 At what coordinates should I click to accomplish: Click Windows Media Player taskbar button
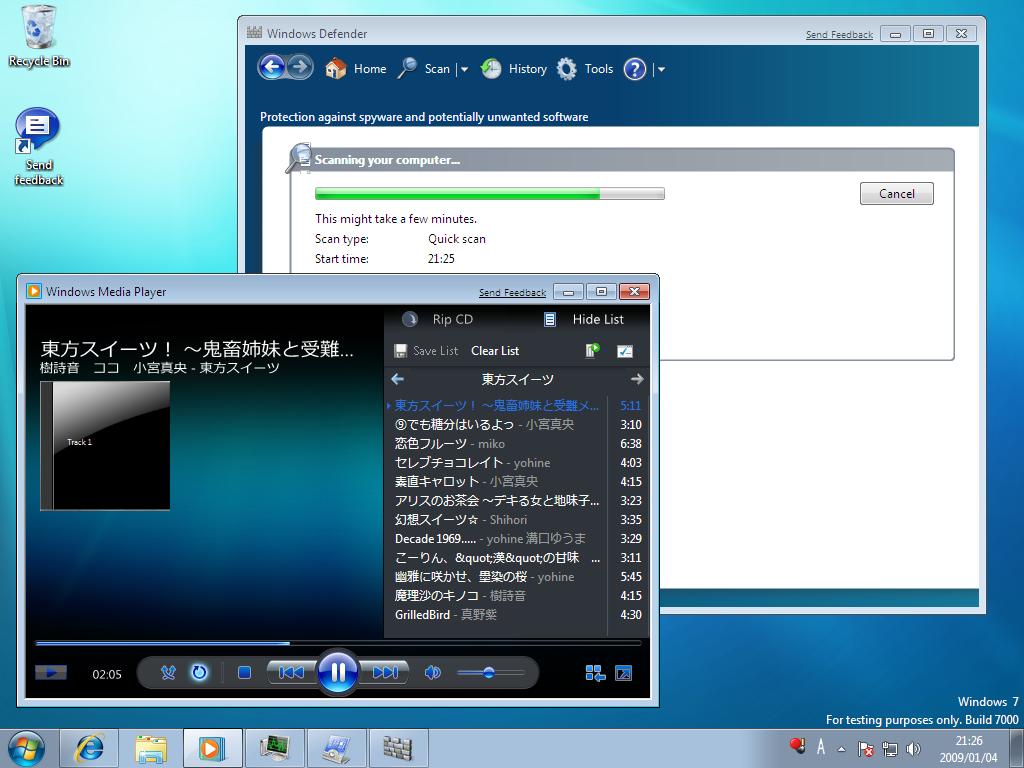213,748
